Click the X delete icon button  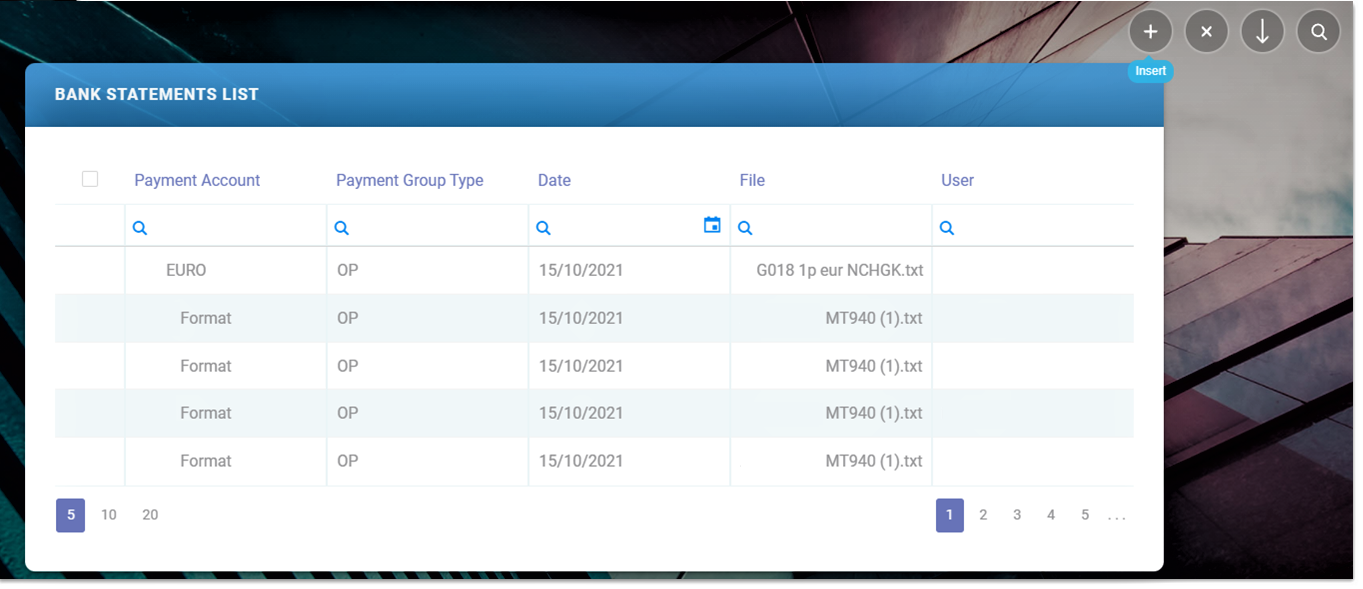pyautogui.click(x=1206, y=32)
